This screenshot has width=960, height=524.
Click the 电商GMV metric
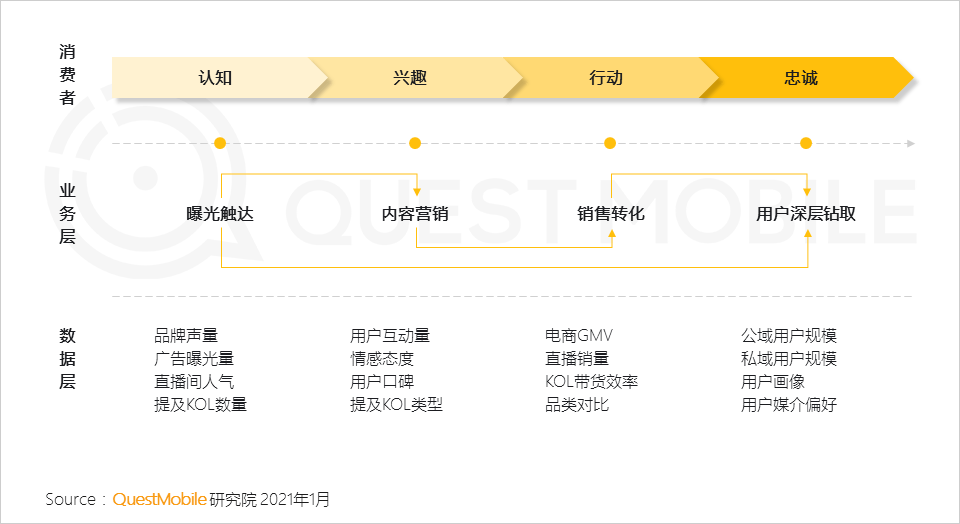579,335
